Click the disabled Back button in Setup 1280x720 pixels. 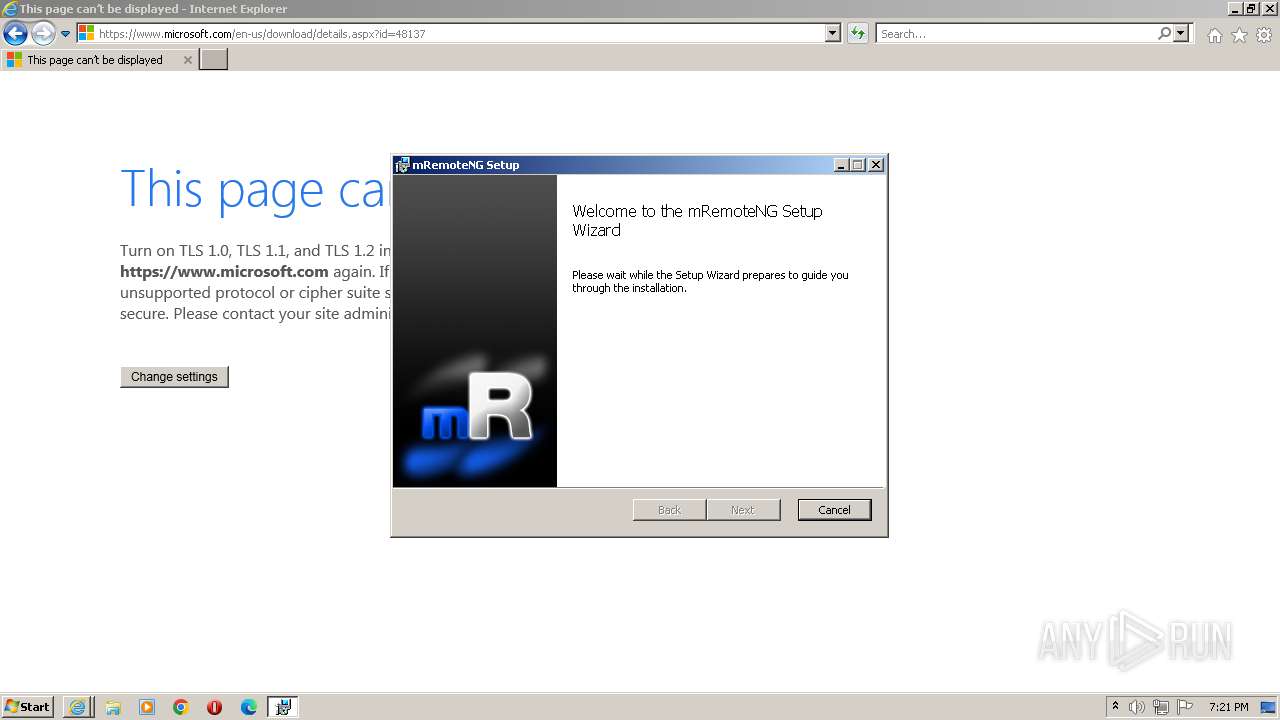pos(669,510)
